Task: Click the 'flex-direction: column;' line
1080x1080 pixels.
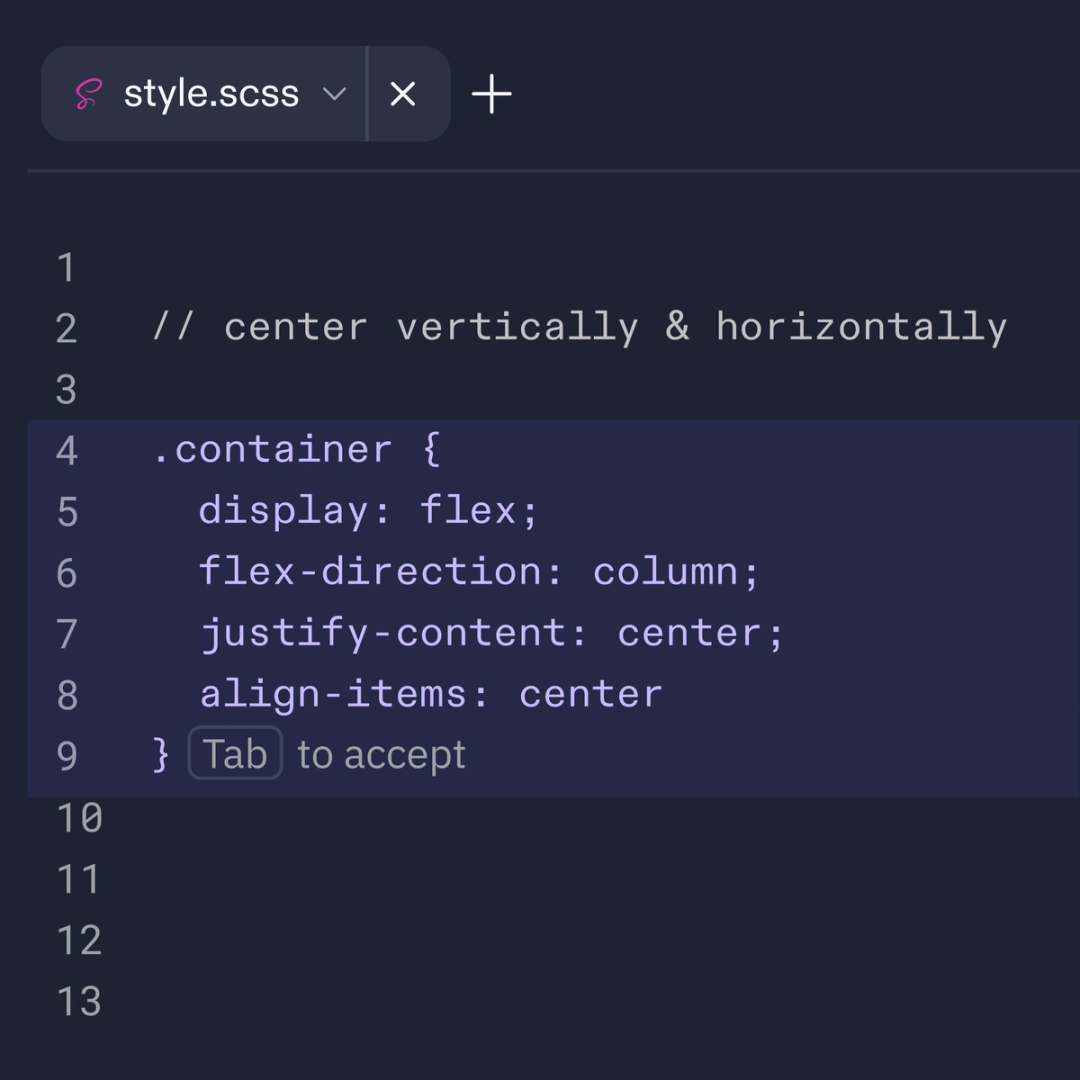Action: (480, 571)
